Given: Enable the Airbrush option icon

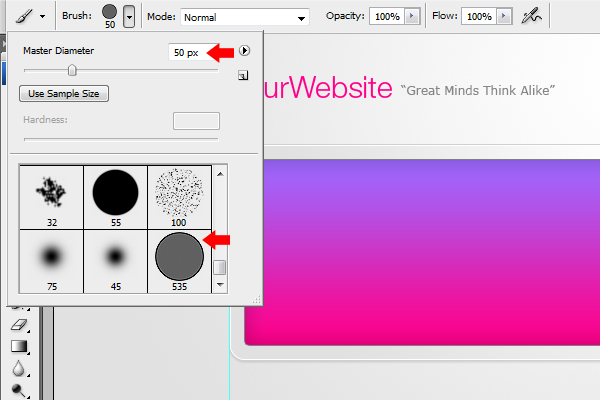Looking at the screenshot, I should click(x=532, y=16).
